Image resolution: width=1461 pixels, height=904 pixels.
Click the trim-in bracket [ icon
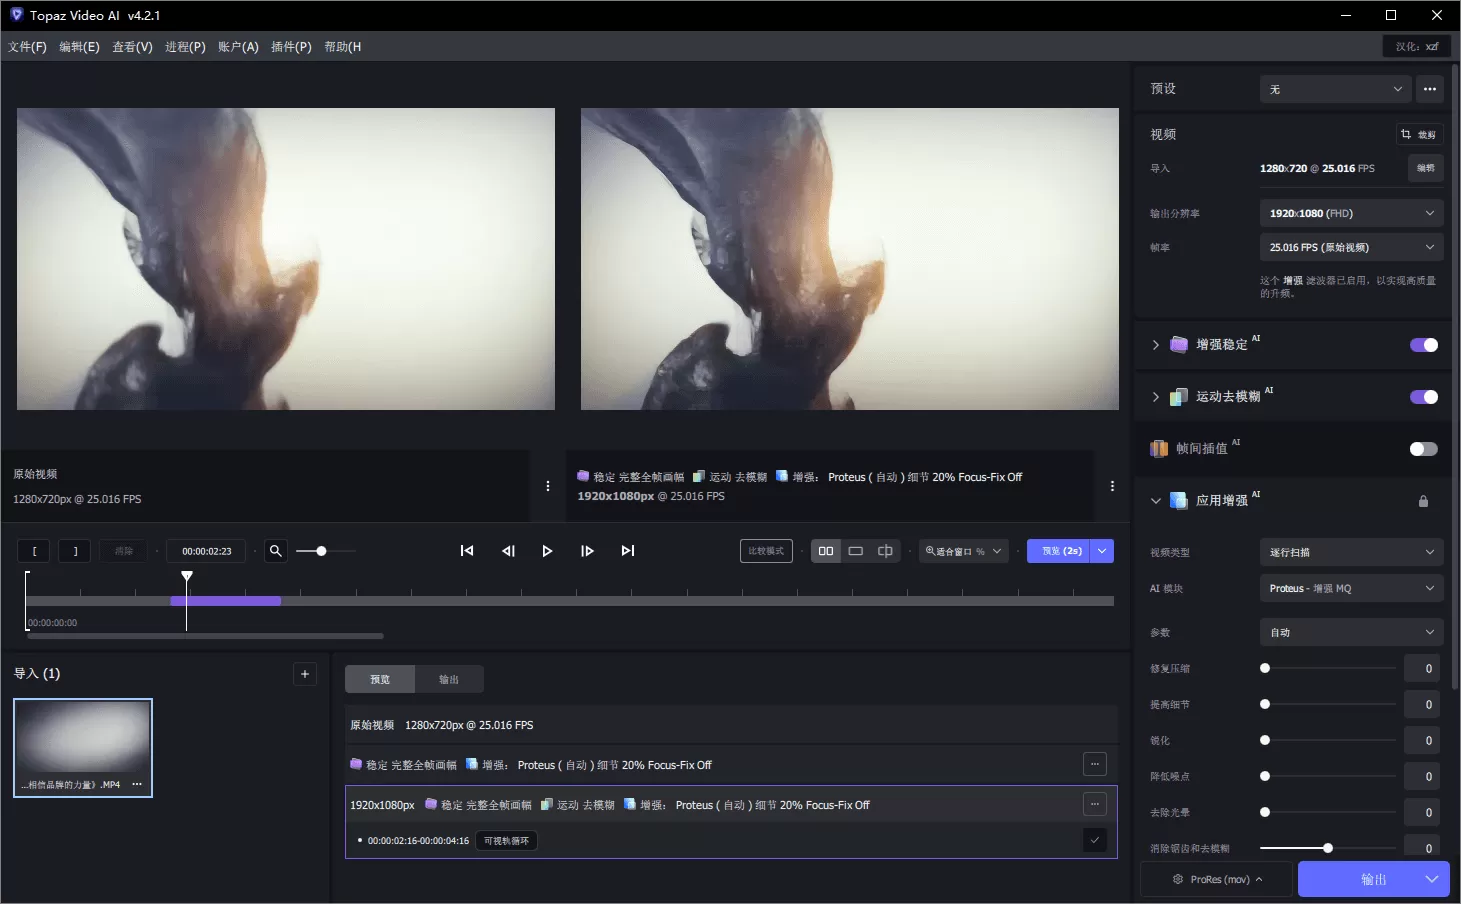pos(33,550)
